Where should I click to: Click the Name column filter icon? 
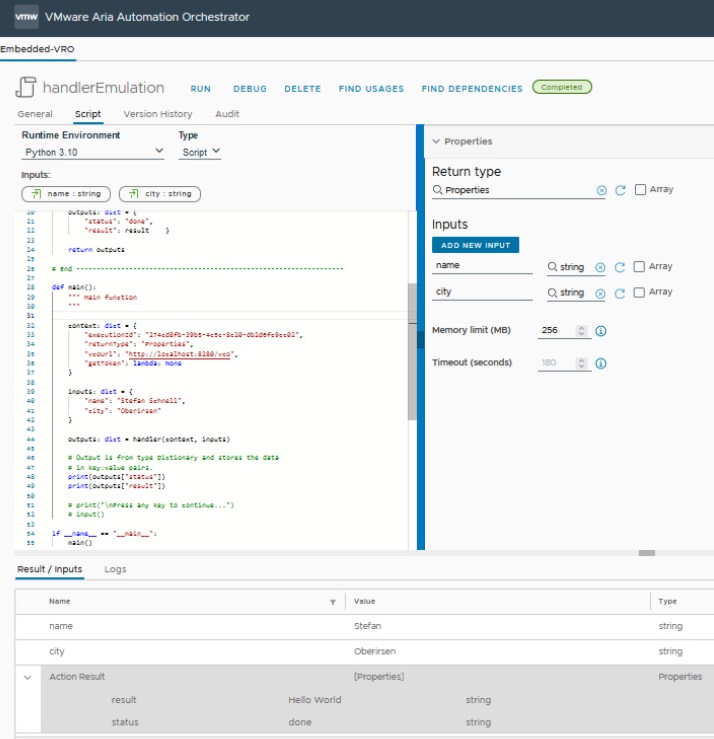coord(333,602)
